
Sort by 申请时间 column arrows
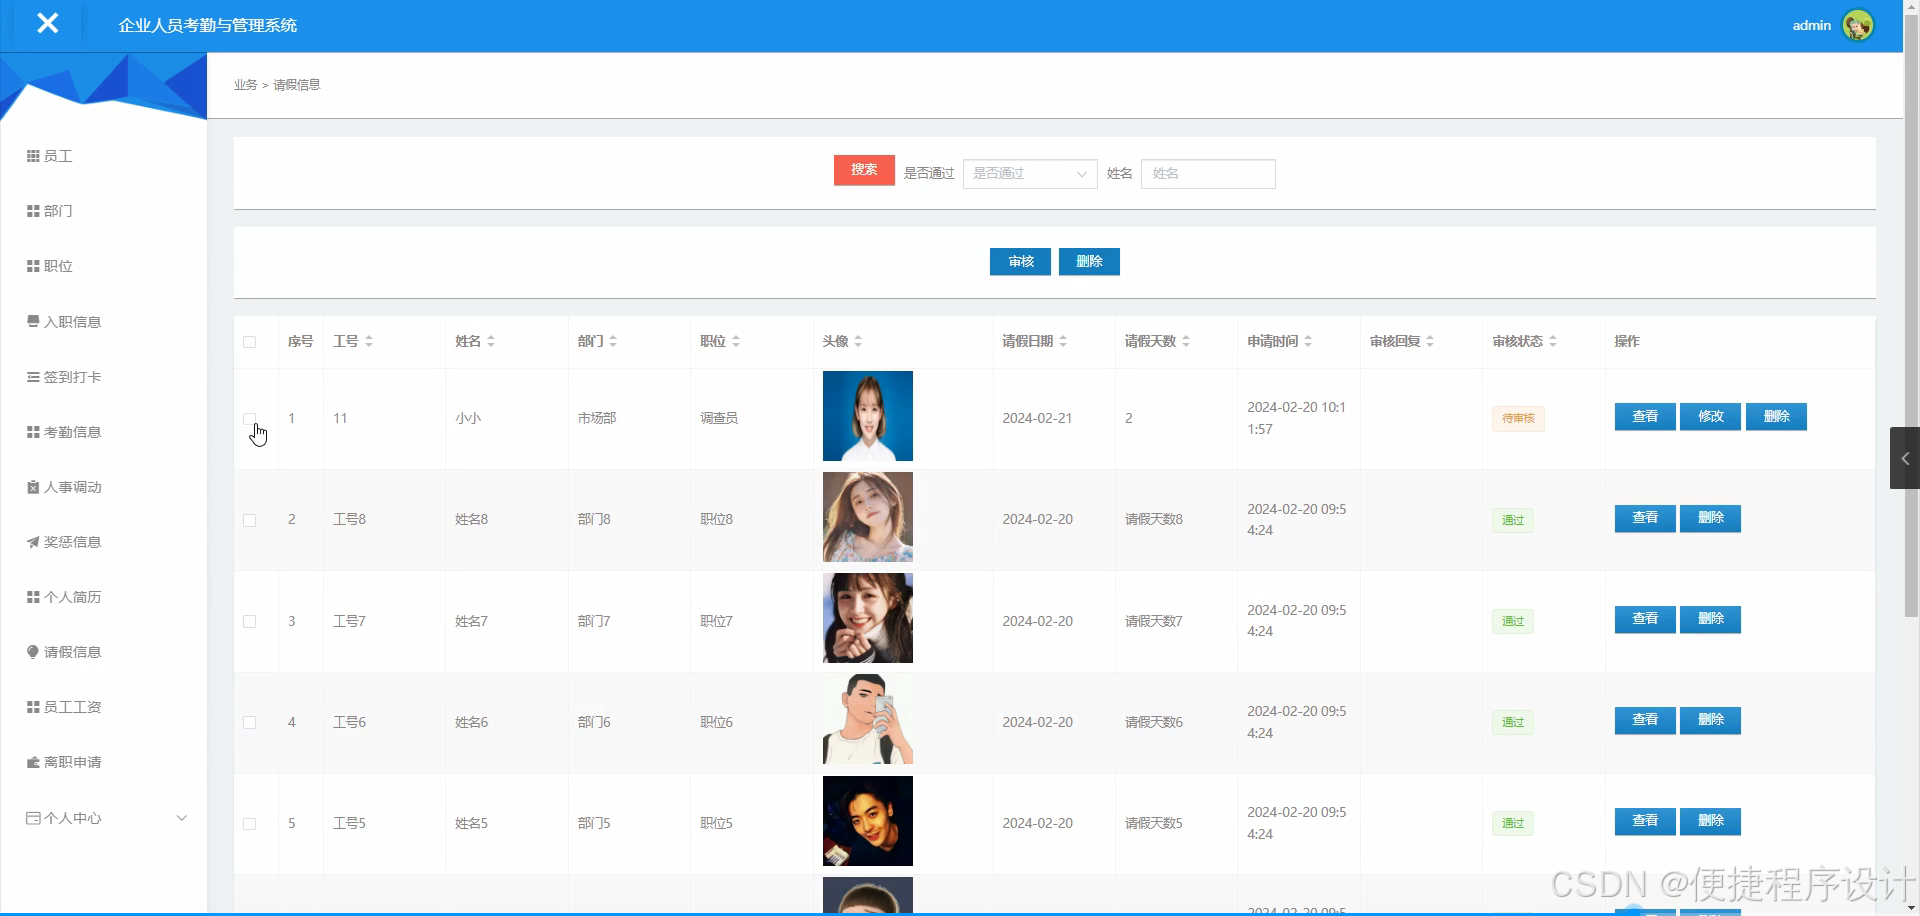[x=1308, y=341]
